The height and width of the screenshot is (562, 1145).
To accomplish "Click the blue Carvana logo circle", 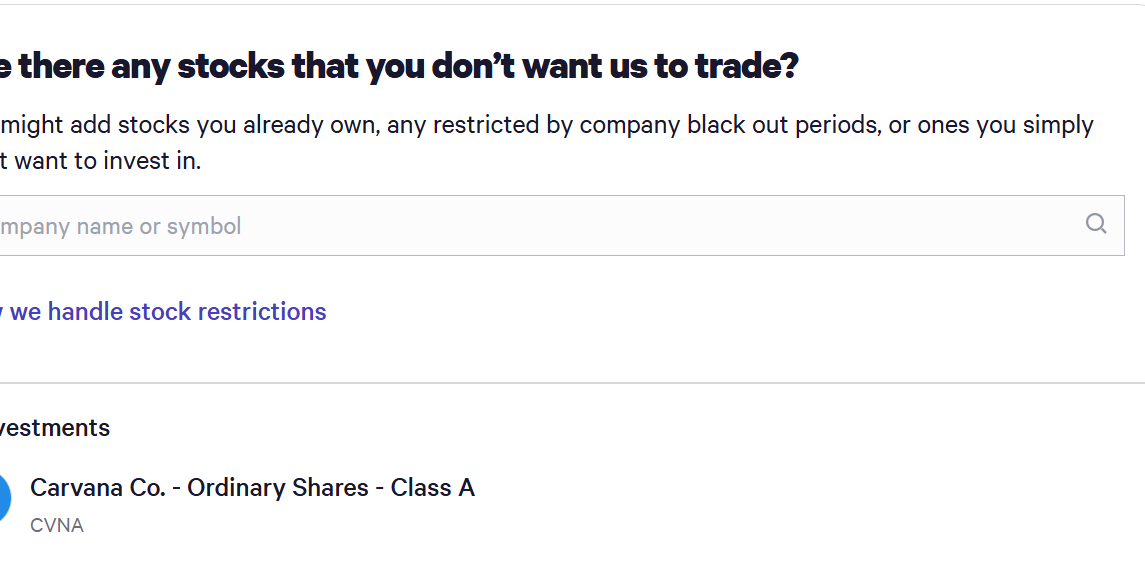I will (x=3, y=499).
